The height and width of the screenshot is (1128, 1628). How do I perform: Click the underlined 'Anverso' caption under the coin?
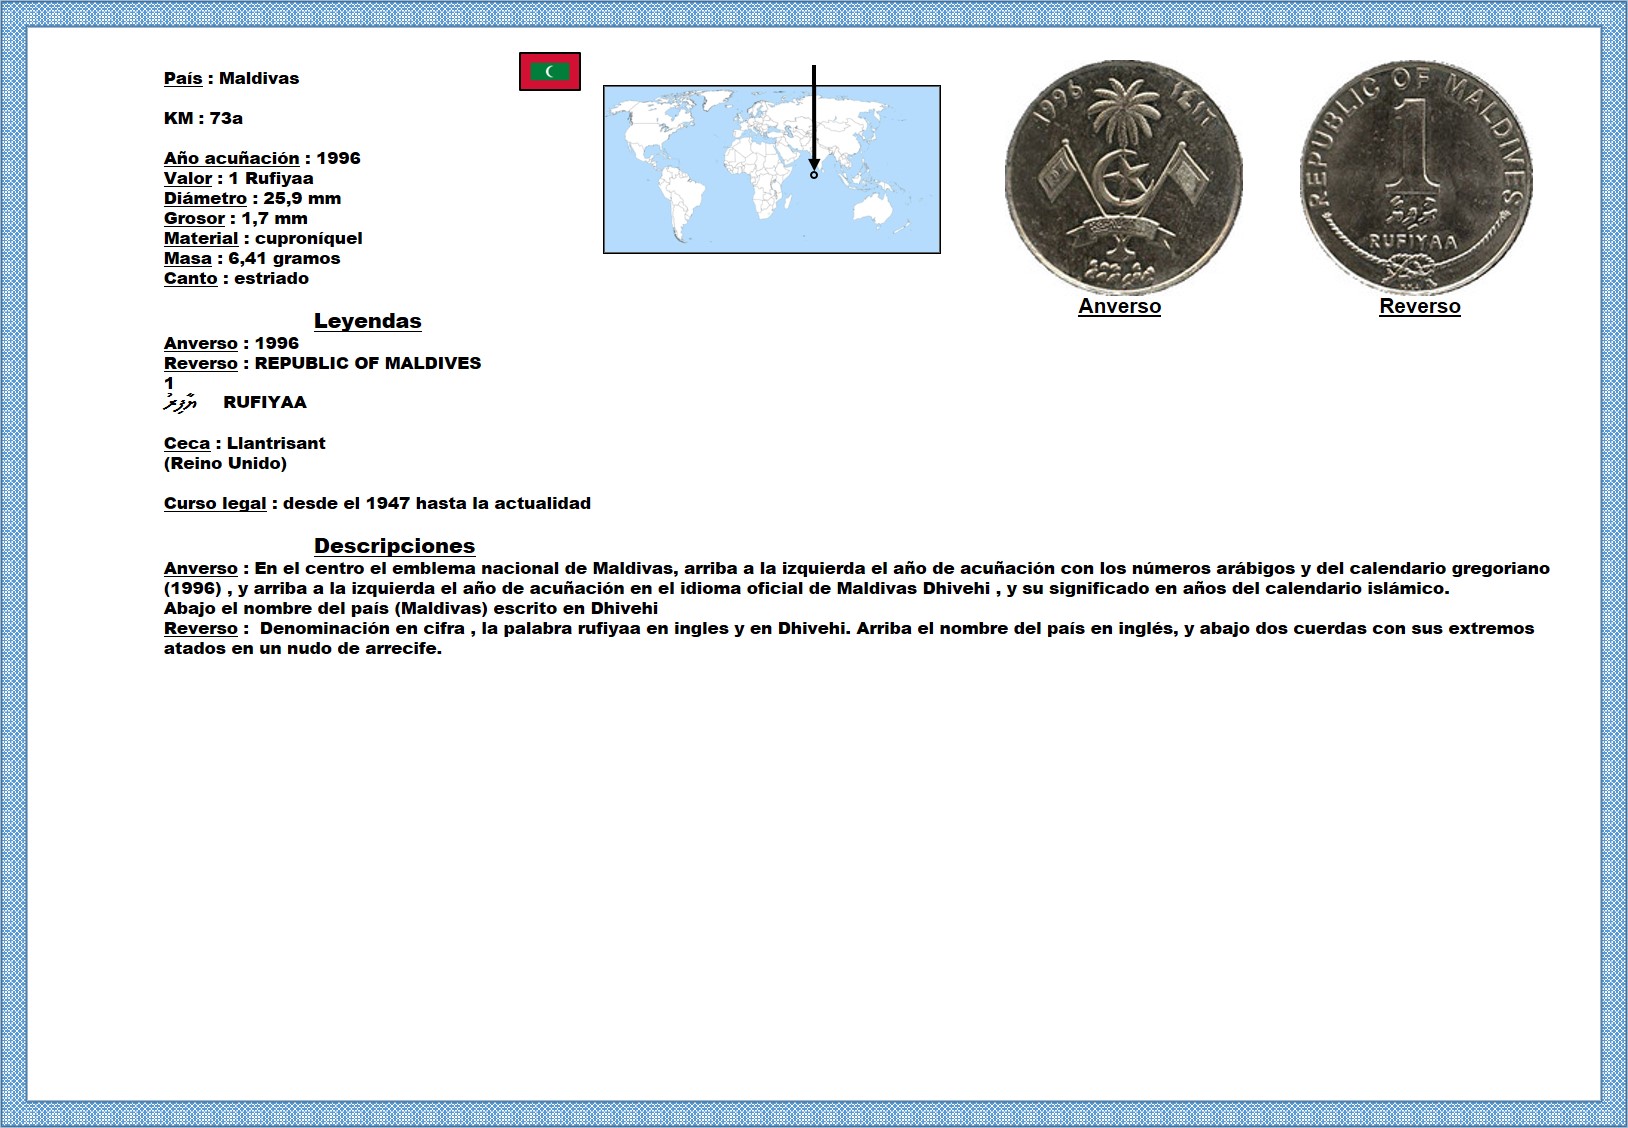[x=1119, y=307]
